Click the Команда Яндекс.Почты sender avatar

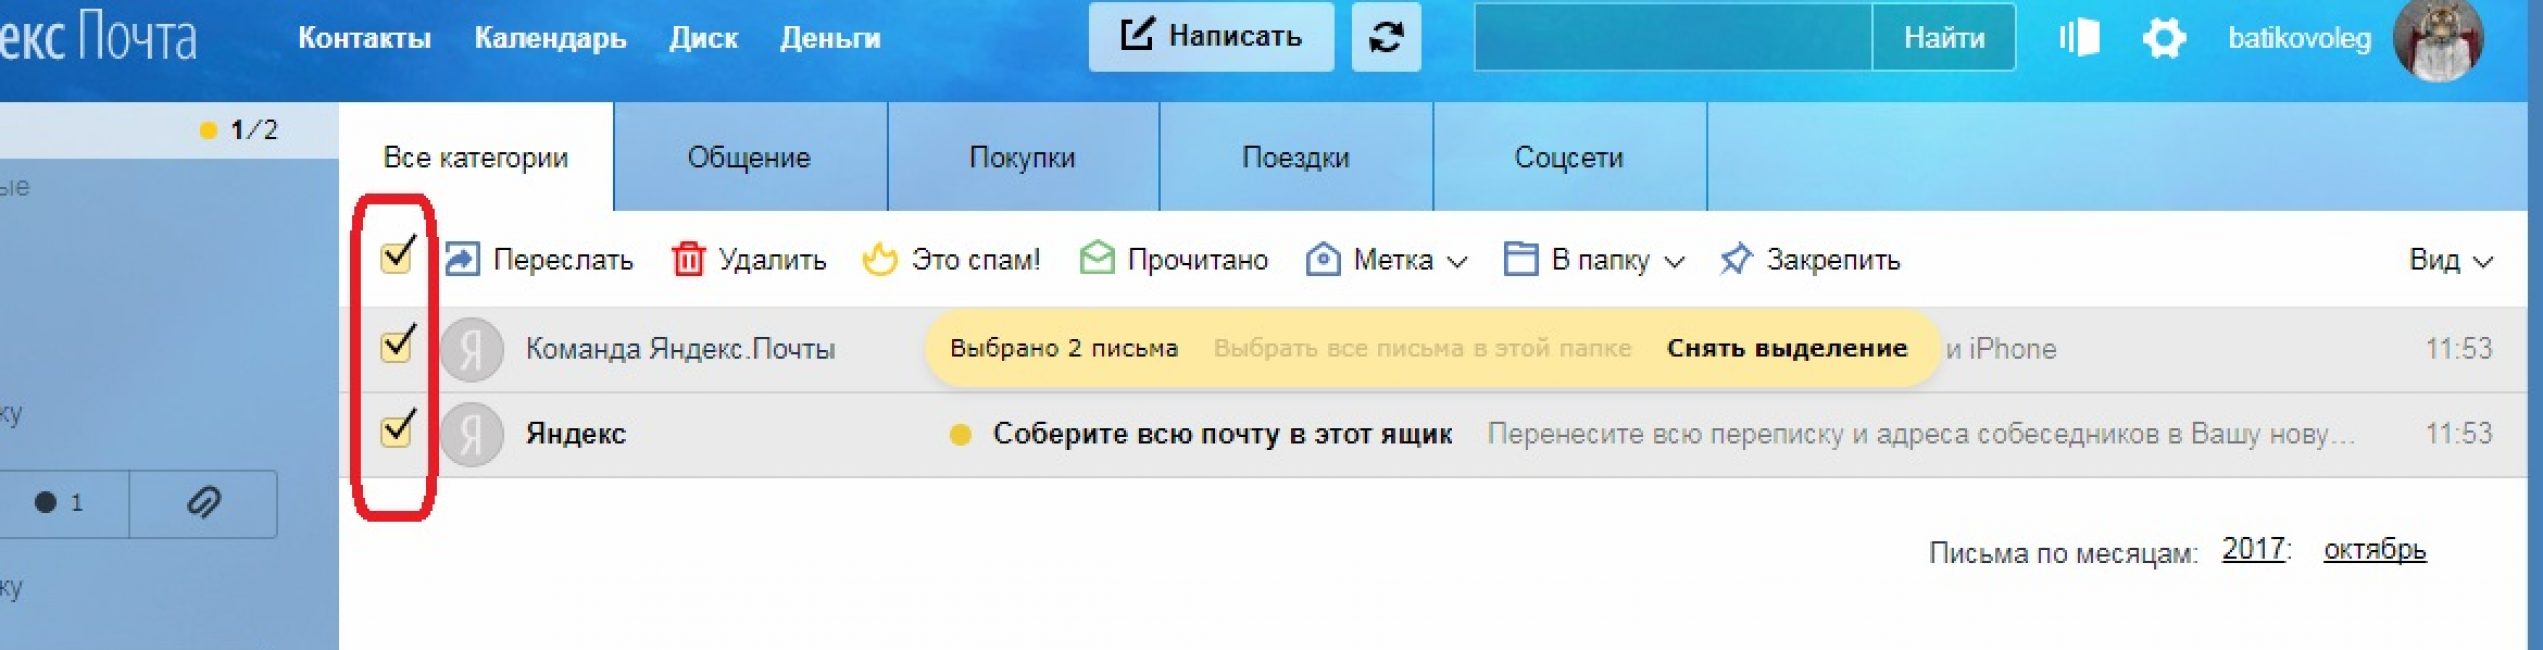[472, 349]
